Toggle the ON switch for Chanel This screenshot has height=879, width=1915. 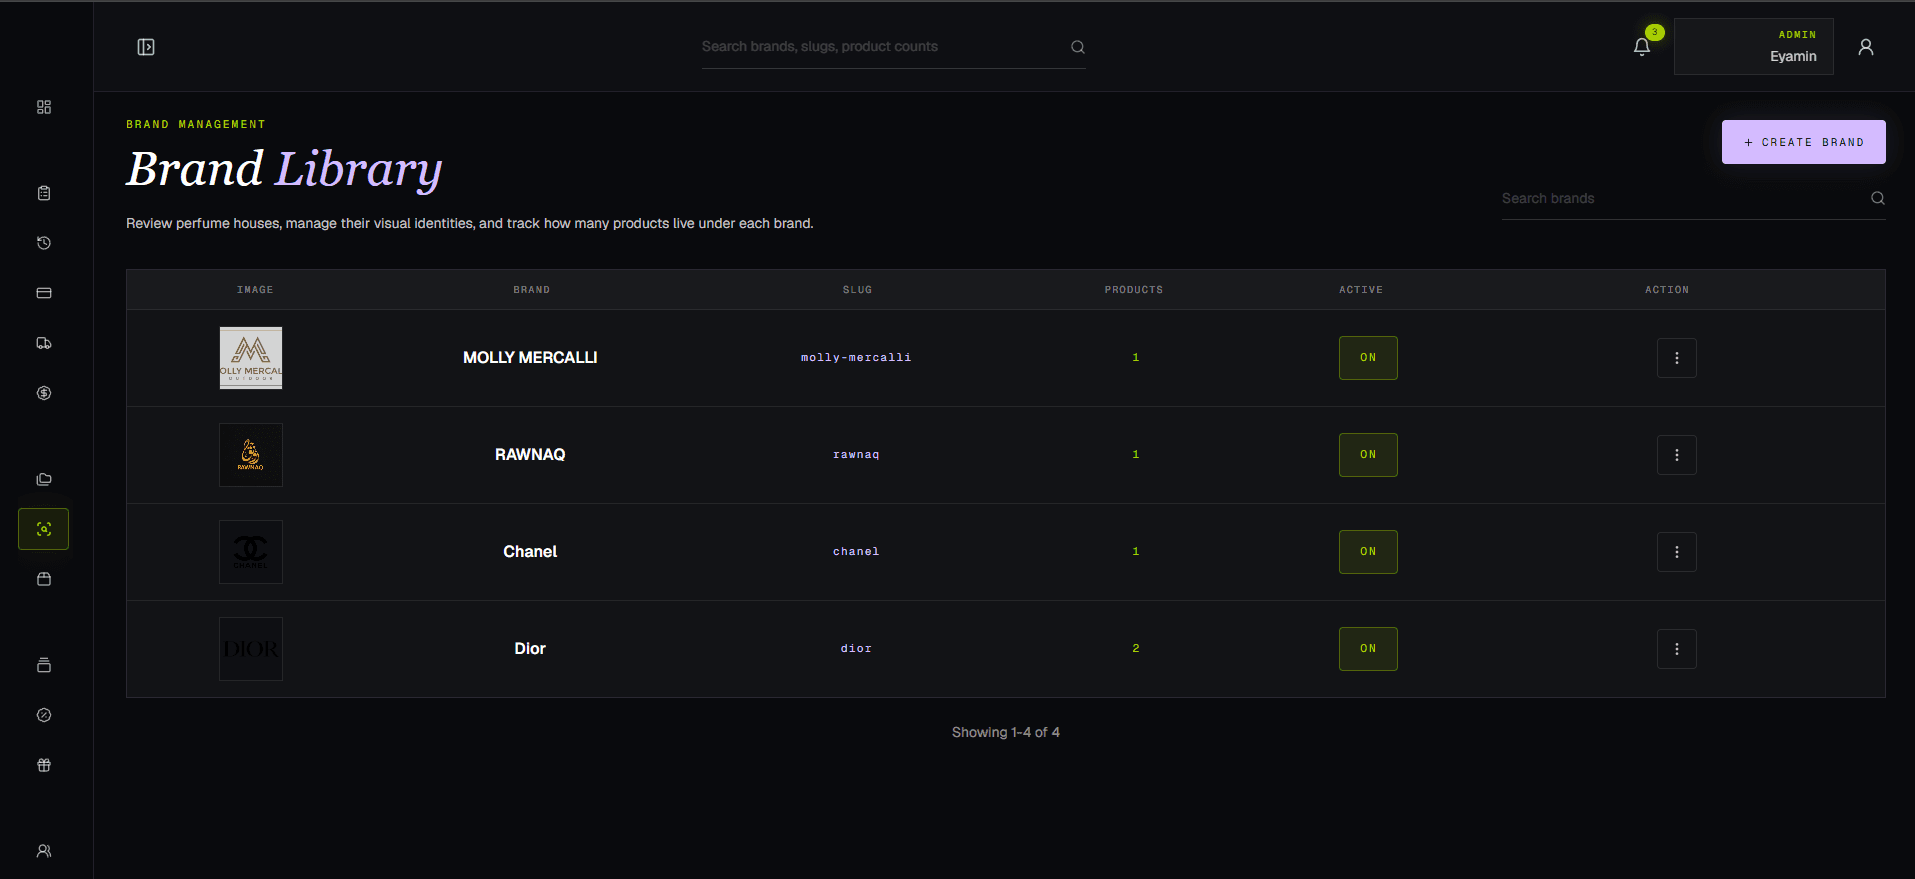click(x=1368, y=552)
